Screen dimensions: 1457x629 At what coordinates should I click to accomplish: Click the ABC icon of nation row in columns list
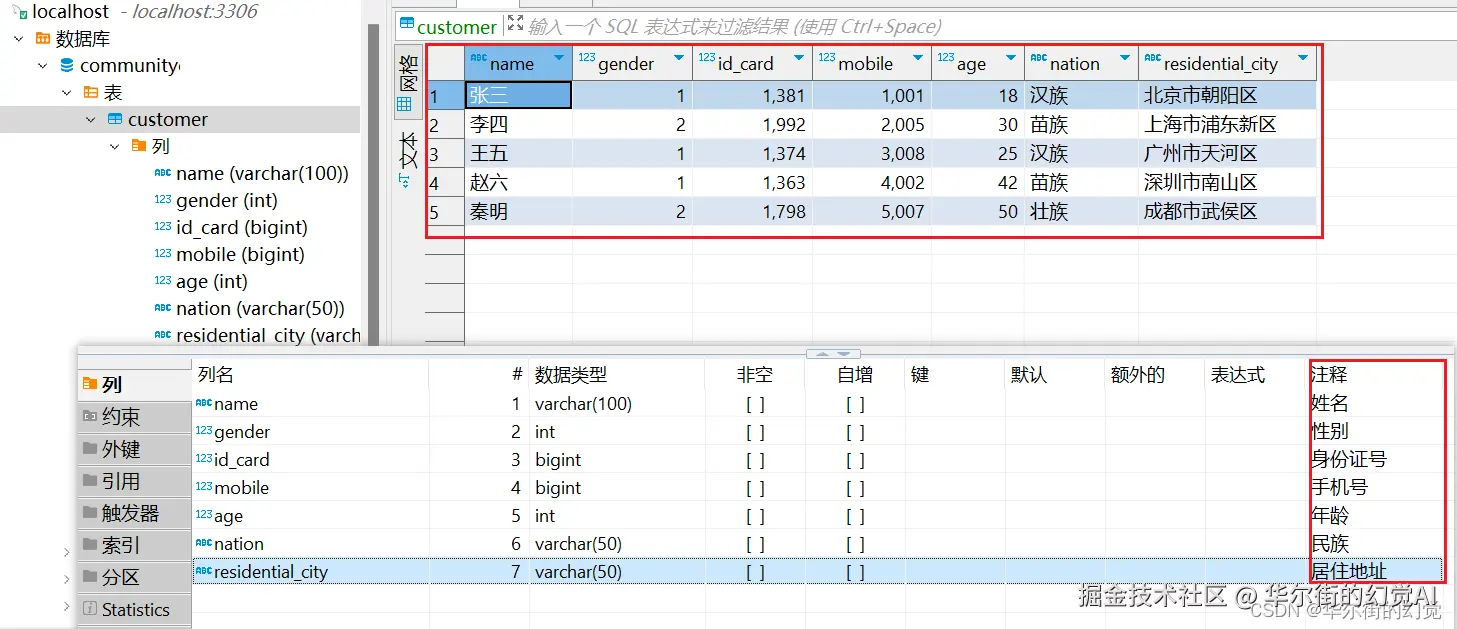(x=204, y=544)
